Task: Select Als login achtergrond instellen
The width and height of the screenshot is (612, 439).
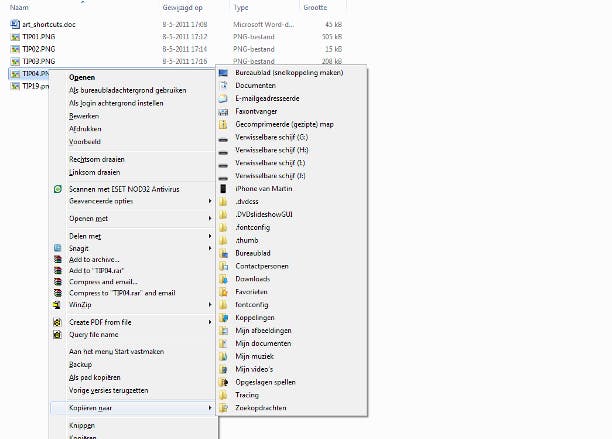Action: coord(116,103)
